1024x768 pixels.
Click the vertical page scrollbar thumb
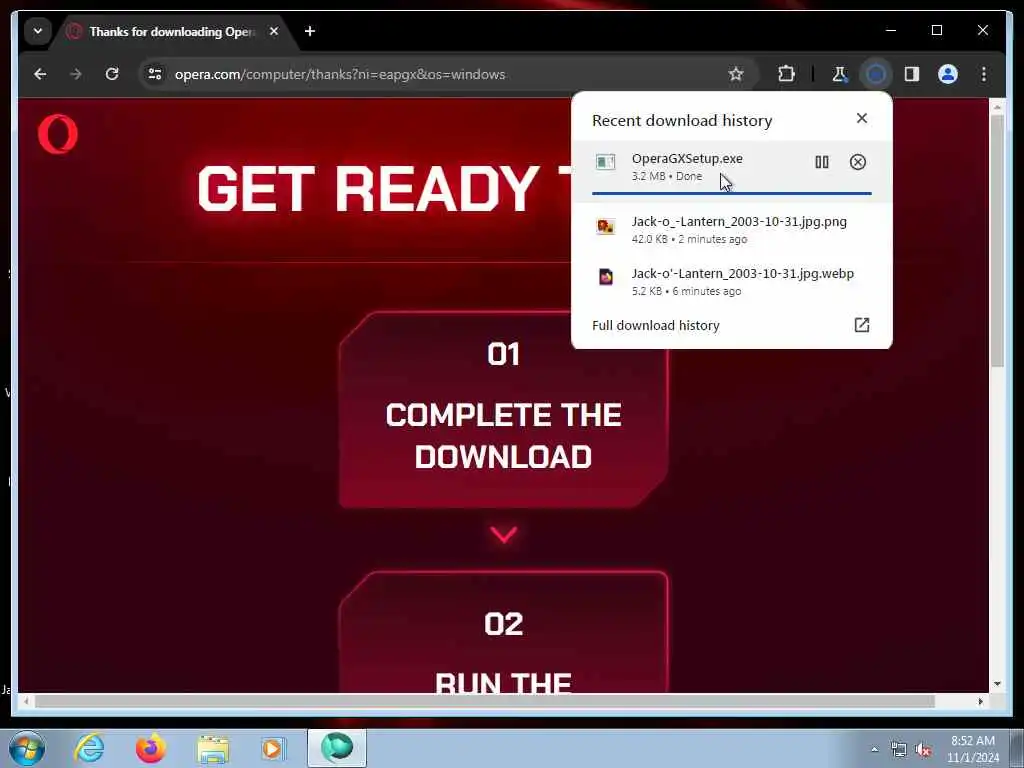(x=997, y=240)
